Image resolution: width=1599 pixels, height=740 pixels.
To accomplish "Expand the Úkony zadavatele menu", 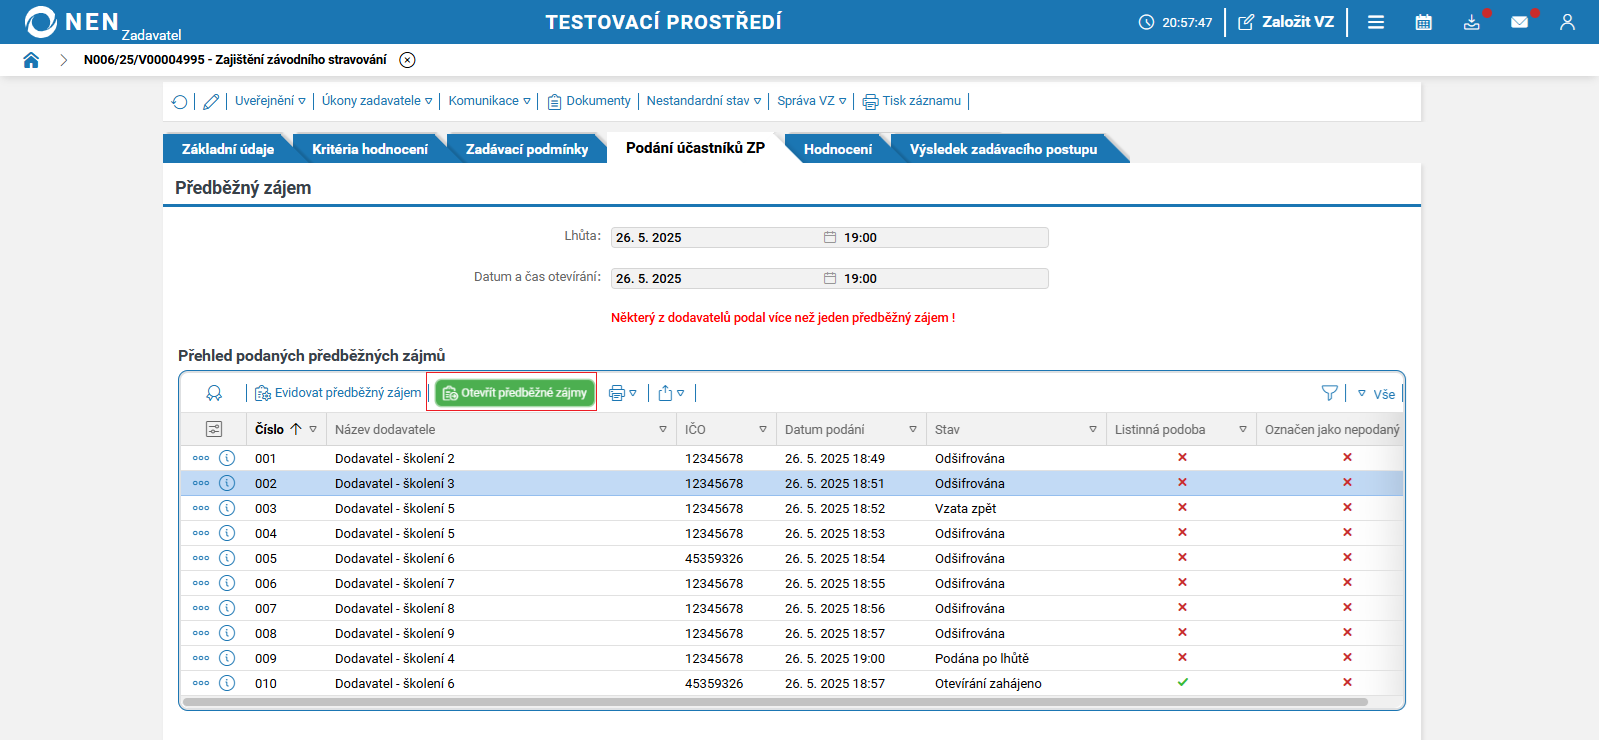I will coord(377,101).
